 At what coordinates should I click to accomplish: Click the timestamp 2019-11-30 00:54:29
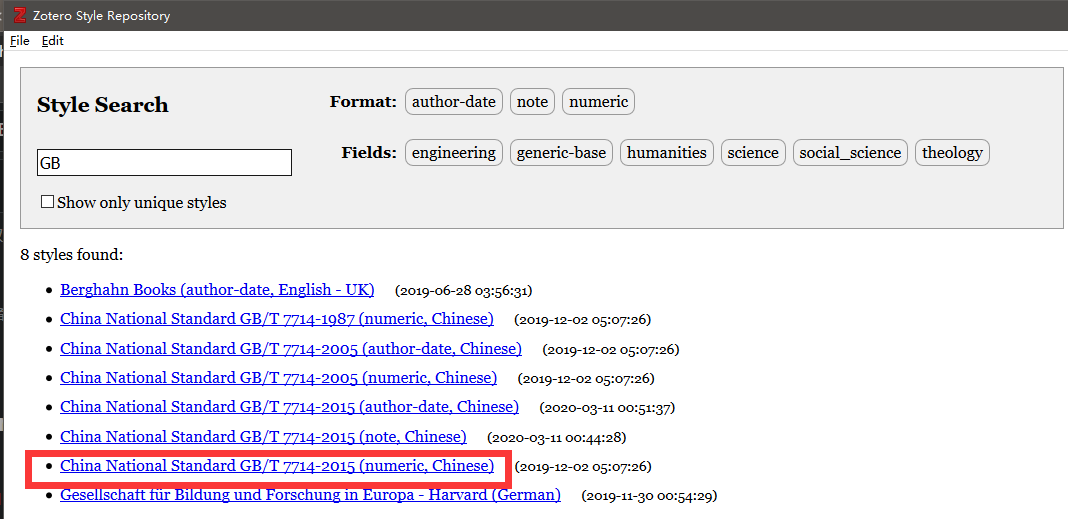[x=649, y=496]
